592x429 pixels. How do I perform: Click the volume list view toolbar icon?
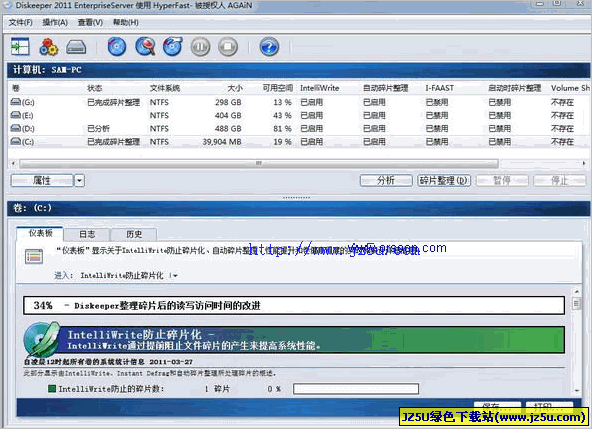[x=20, y=47]
